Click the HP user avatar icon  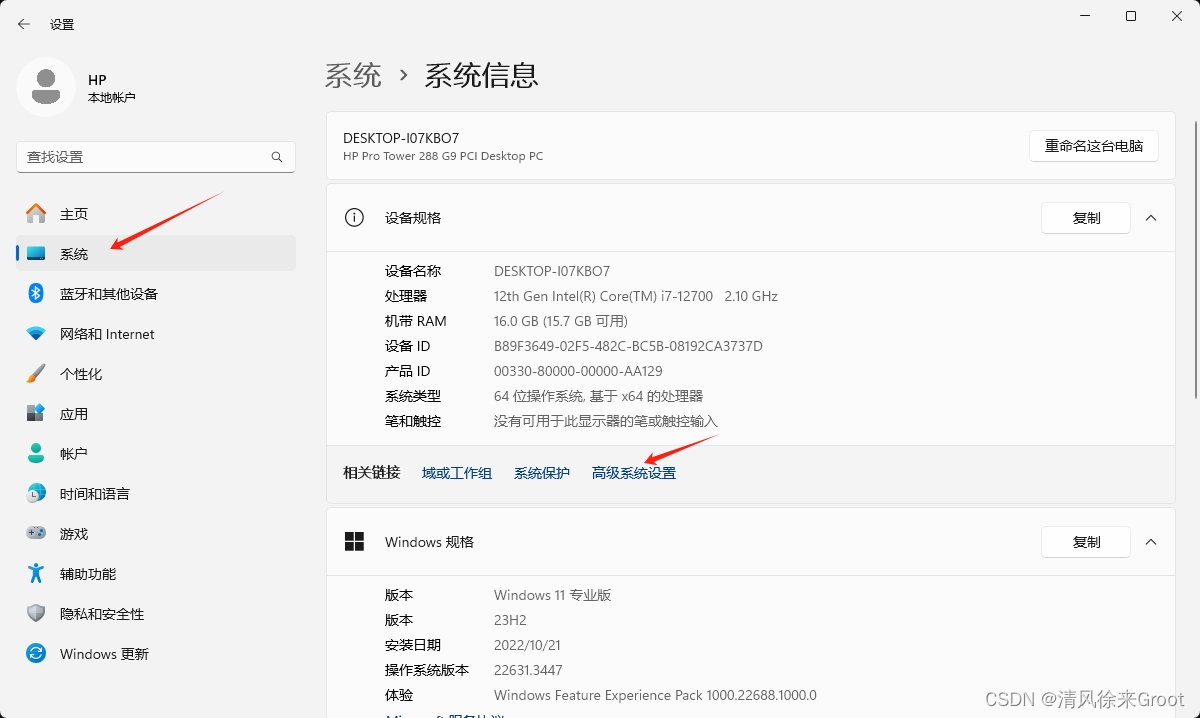click(x=45, y=87)
